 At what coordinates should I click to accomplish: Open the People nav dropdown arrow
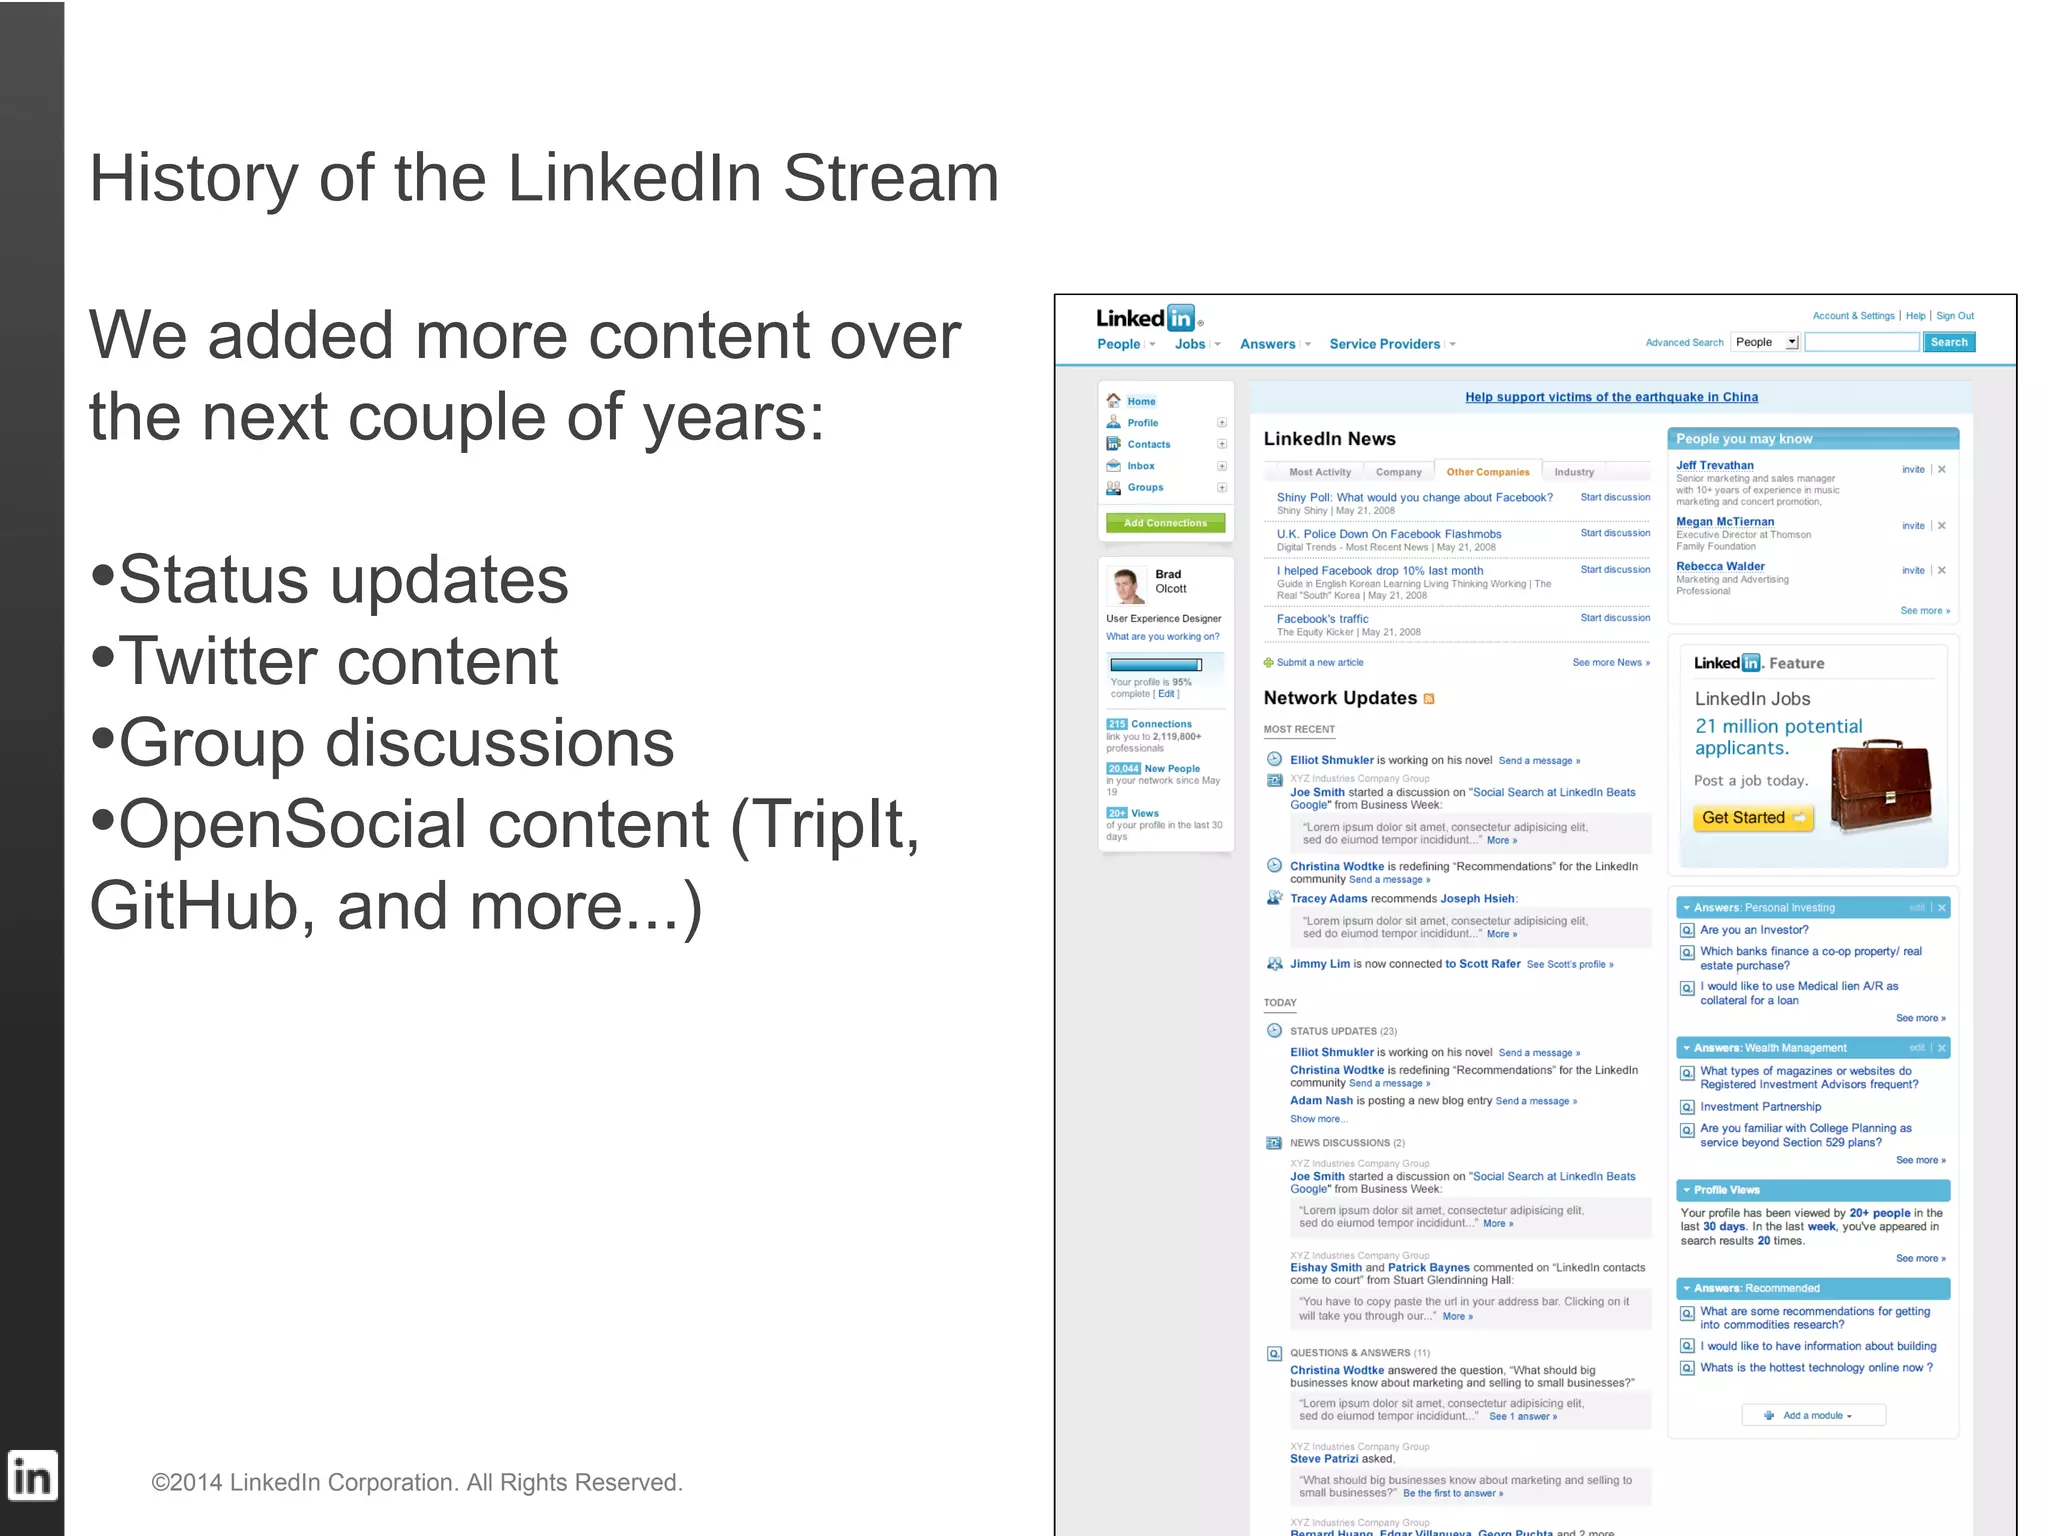click(1152, 344)
